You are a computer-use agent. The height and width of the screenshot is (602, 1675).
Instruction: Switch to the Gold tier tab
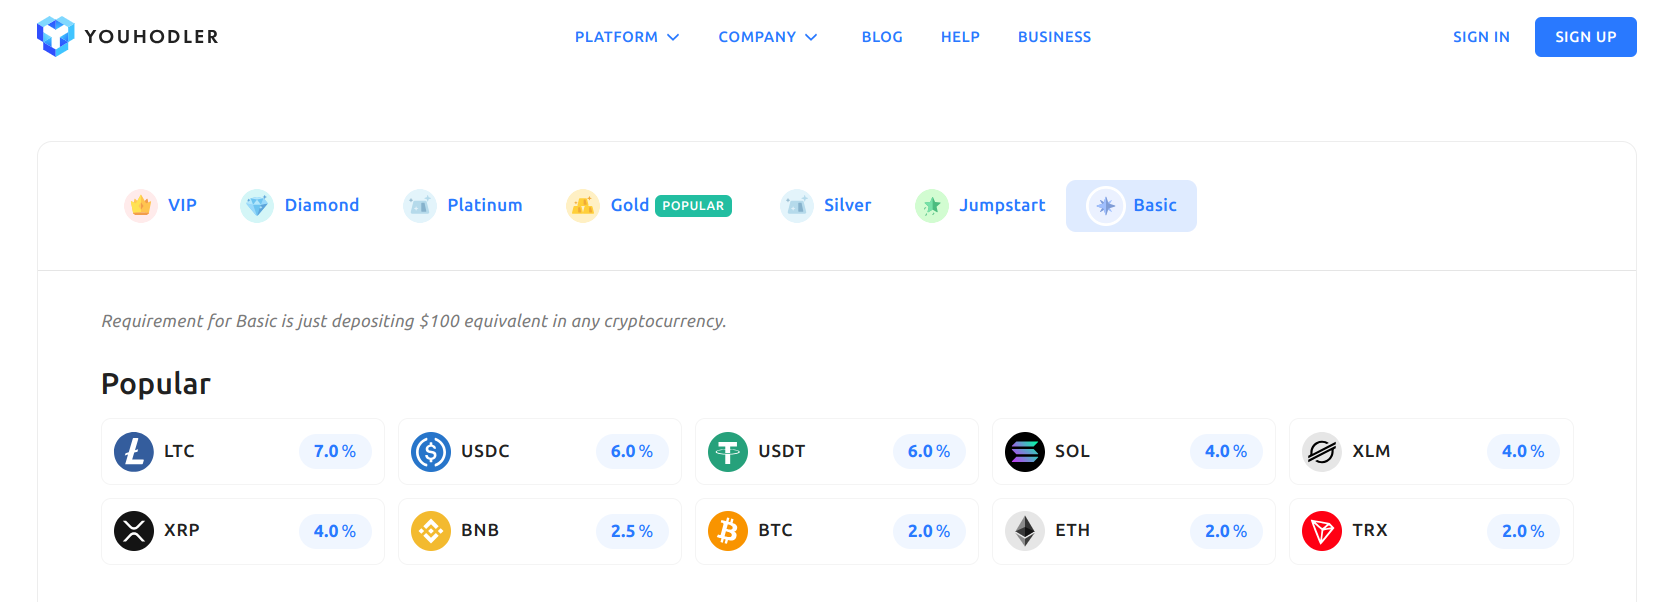[x=630, y=205]
